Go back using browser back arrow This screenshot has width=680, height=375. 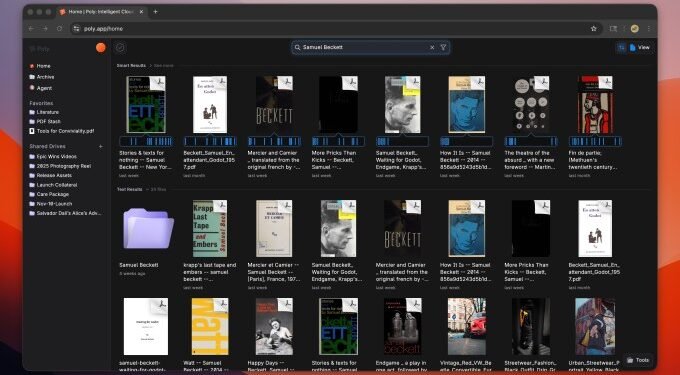(x=31, y=29)
